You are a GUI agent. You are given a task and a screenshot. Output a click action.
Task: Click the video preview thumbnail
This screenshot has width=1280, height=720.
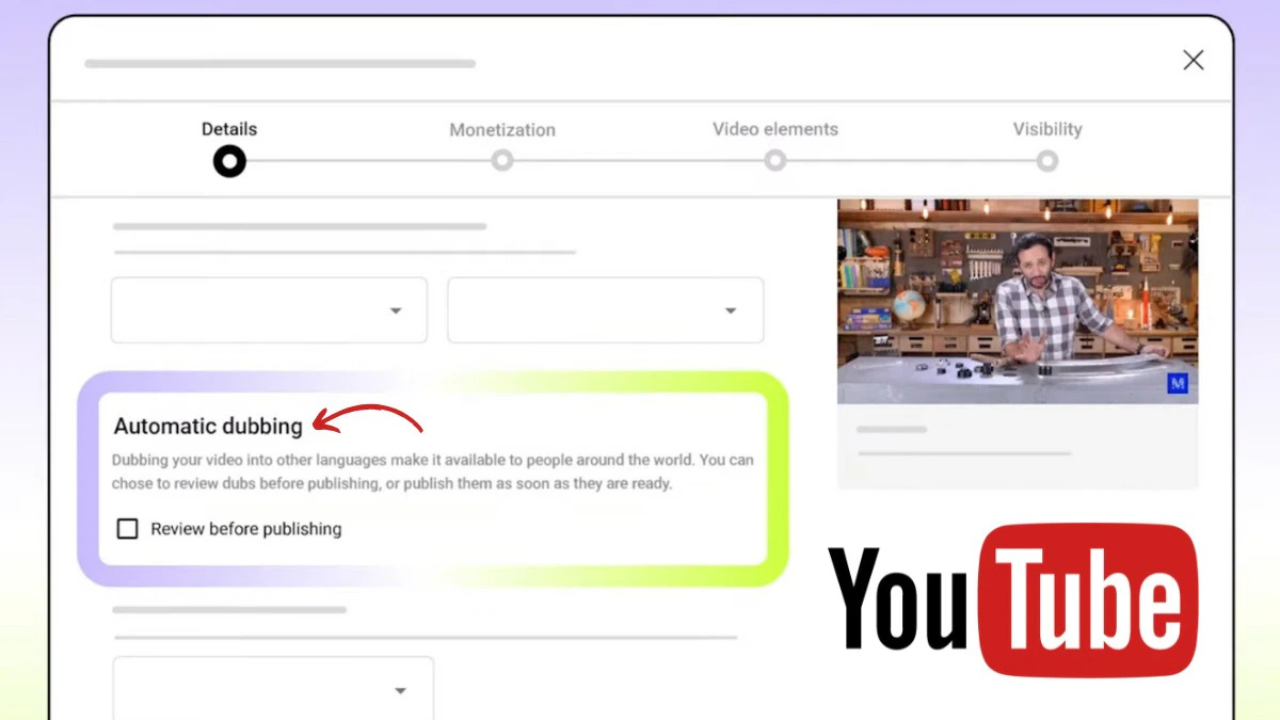(1017, 300)
